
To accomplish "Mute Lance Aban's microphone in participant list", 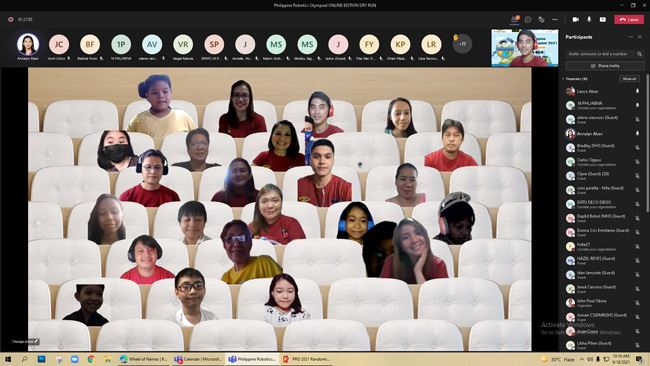I will 638,91.
